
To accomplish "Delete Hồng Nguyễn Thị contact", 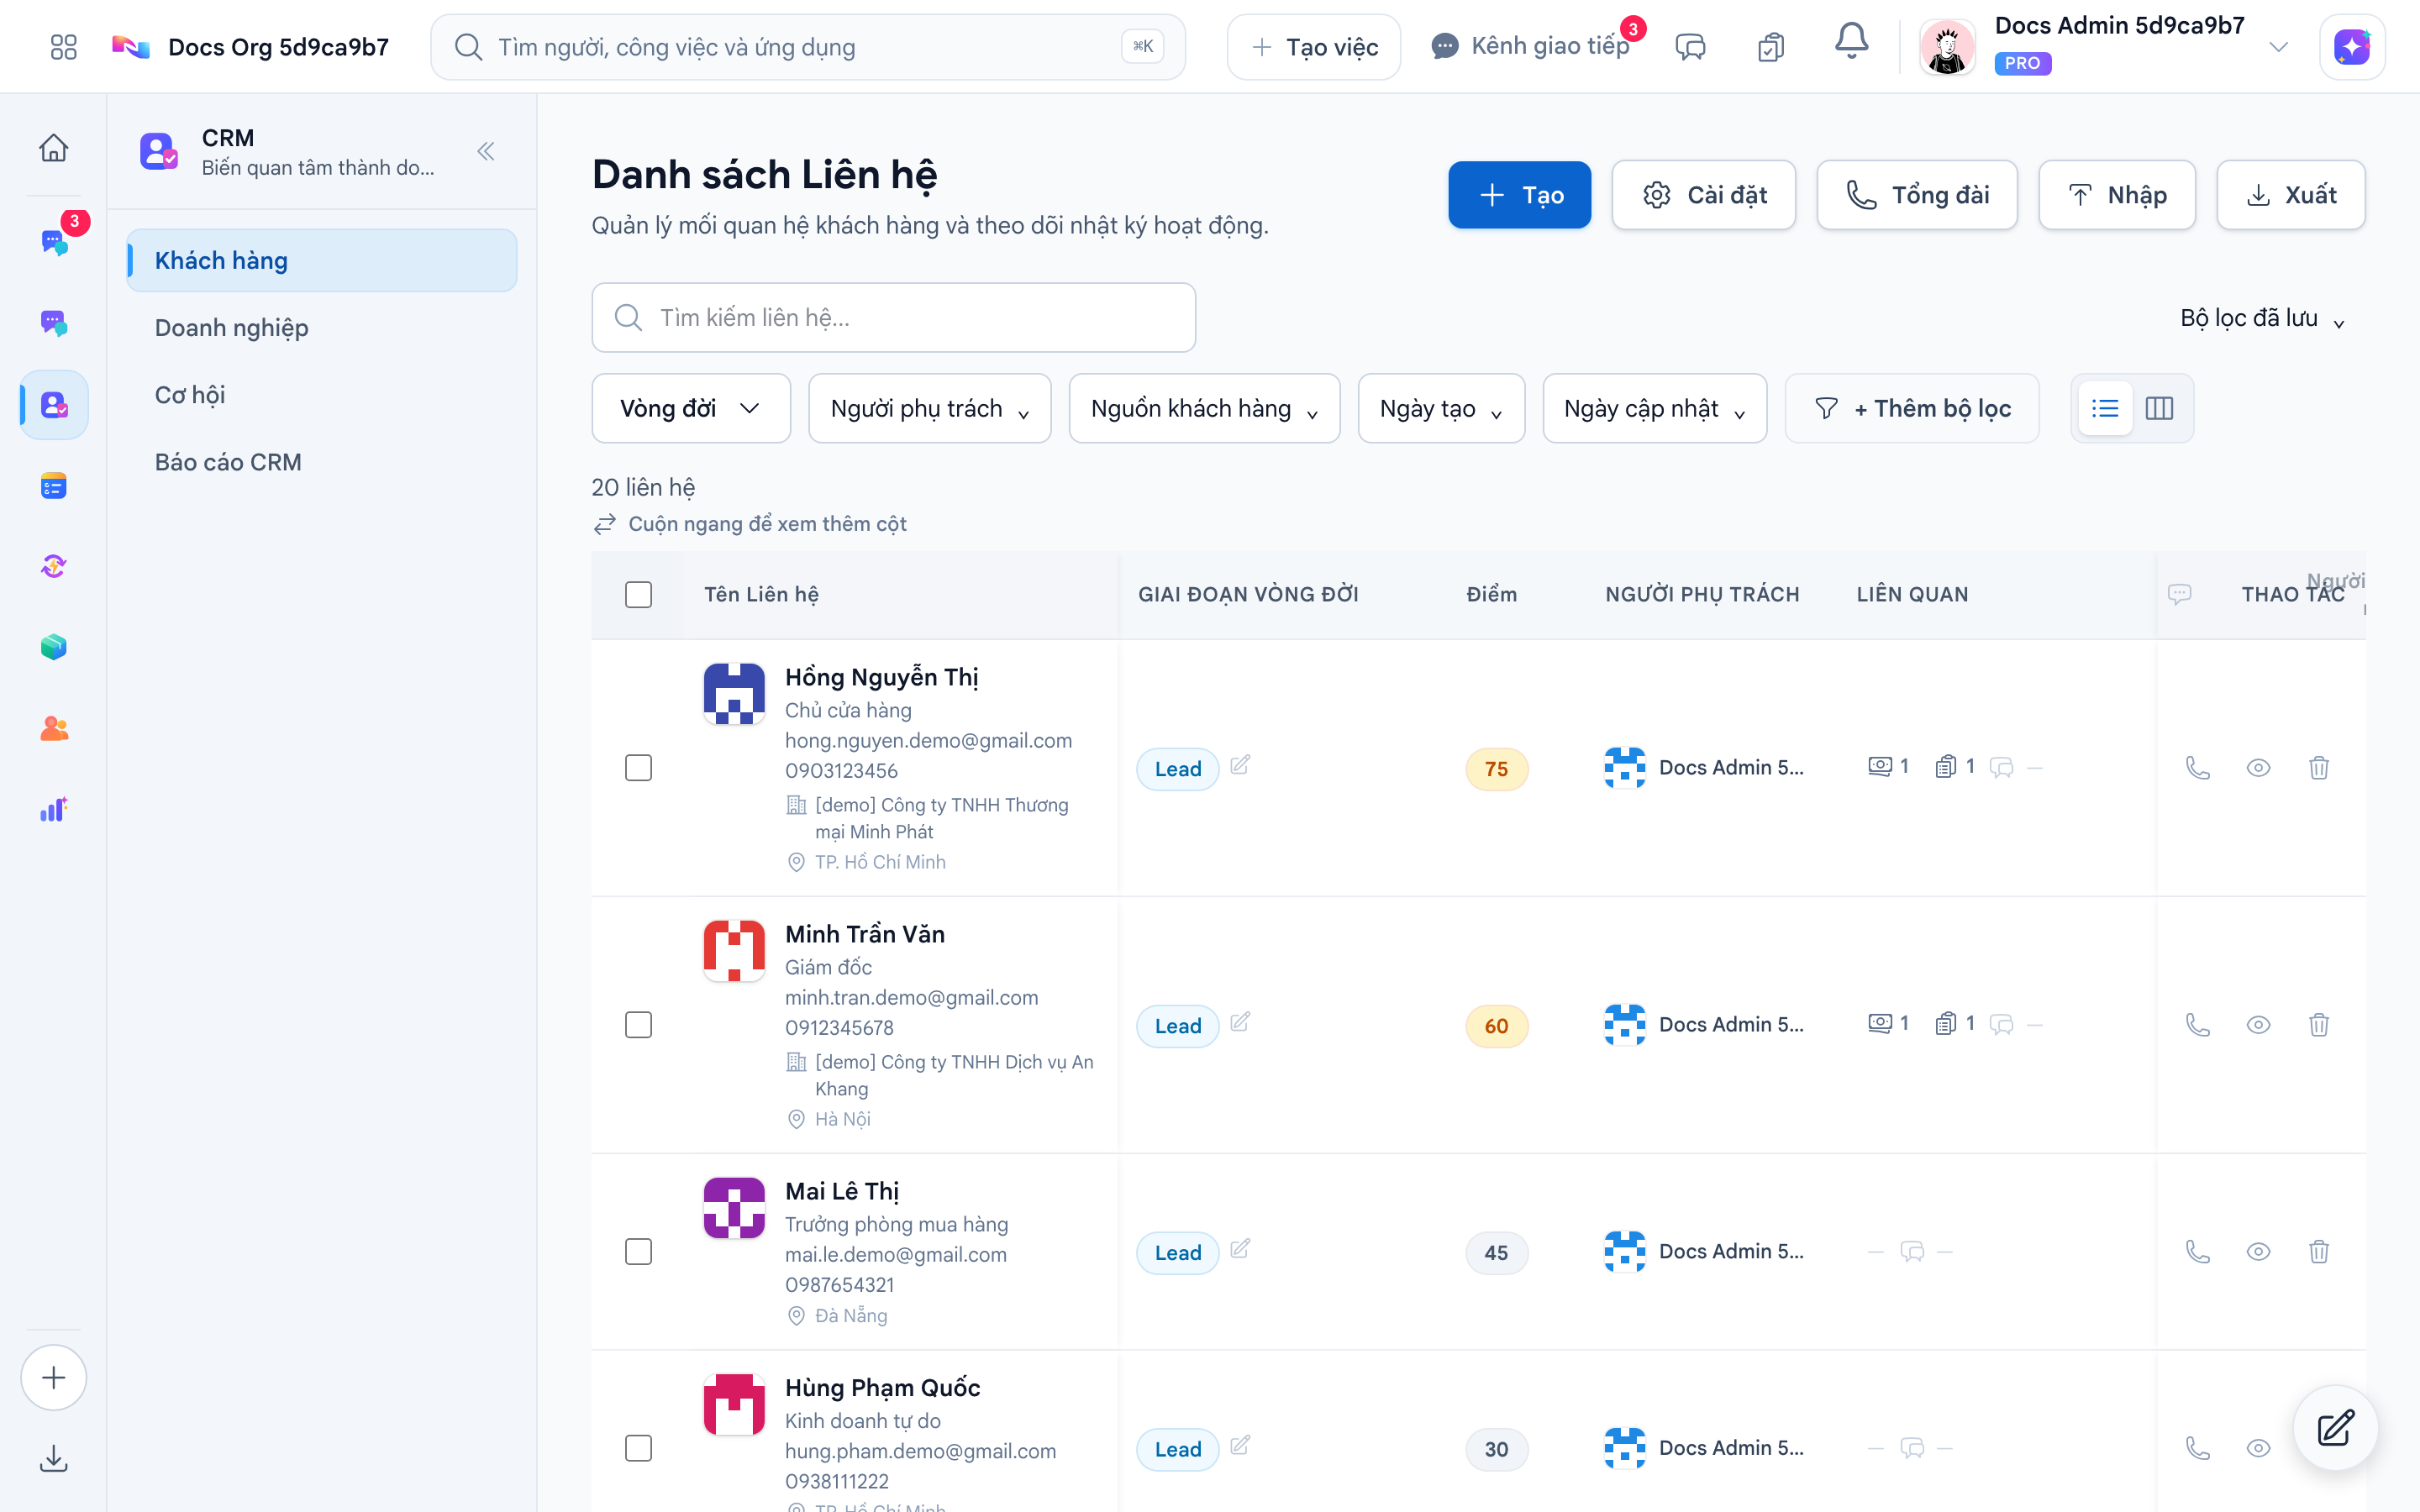I will click(x=2319, y=768).
